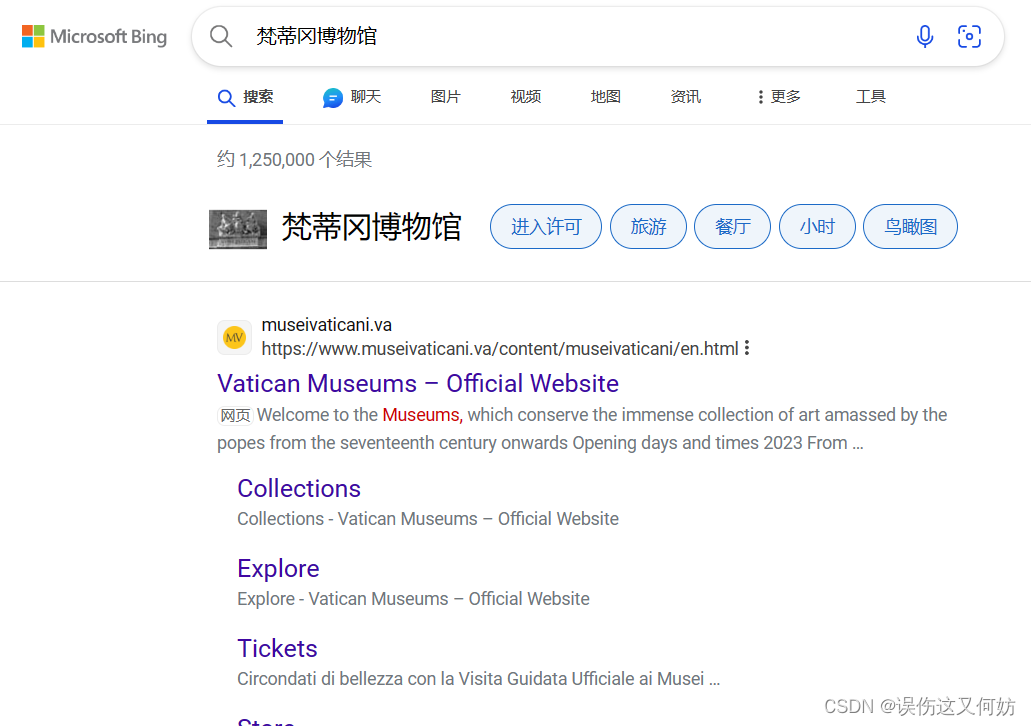Select the 搜索 search tab

coord(245,97)
